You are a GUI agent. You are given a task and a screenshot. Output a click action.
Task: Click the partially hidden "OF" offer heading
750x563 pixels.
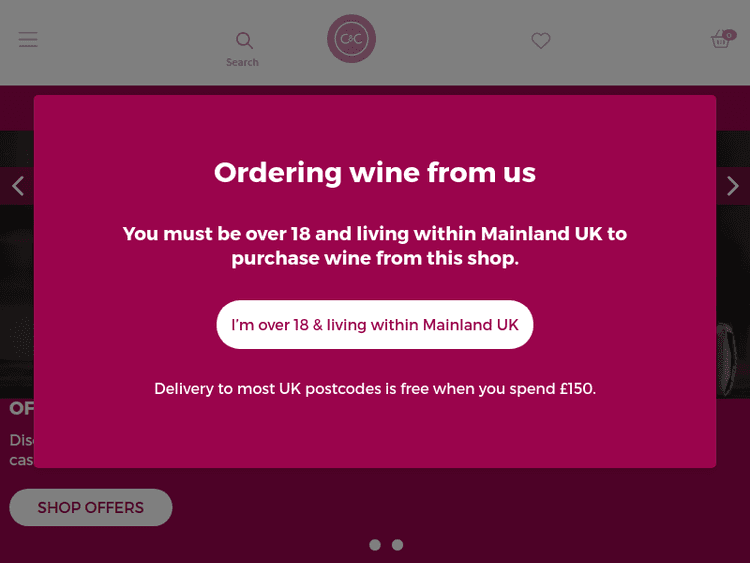21,408
